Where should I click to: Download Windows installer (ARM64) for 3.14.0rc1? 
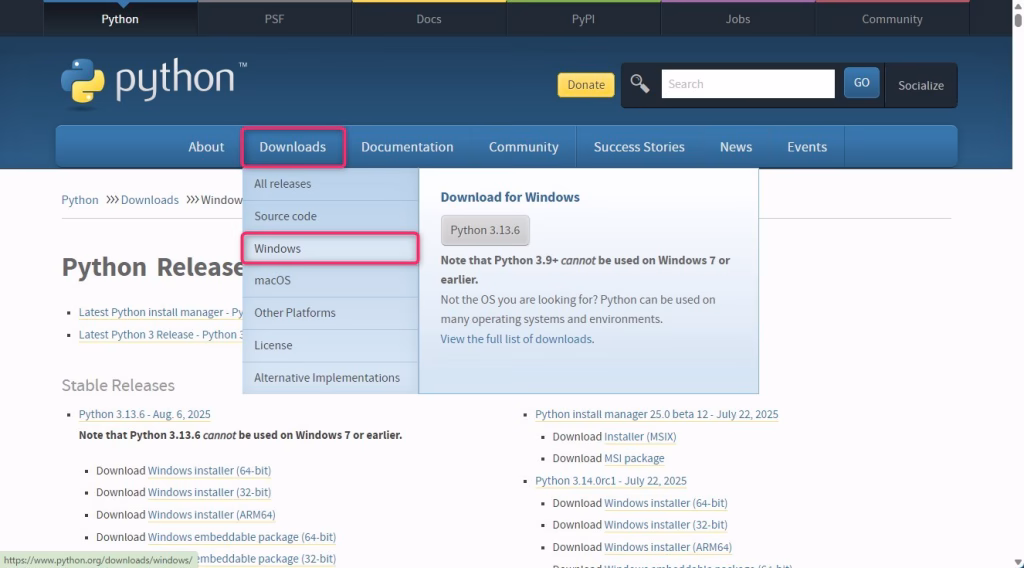[x=668, y=547]
